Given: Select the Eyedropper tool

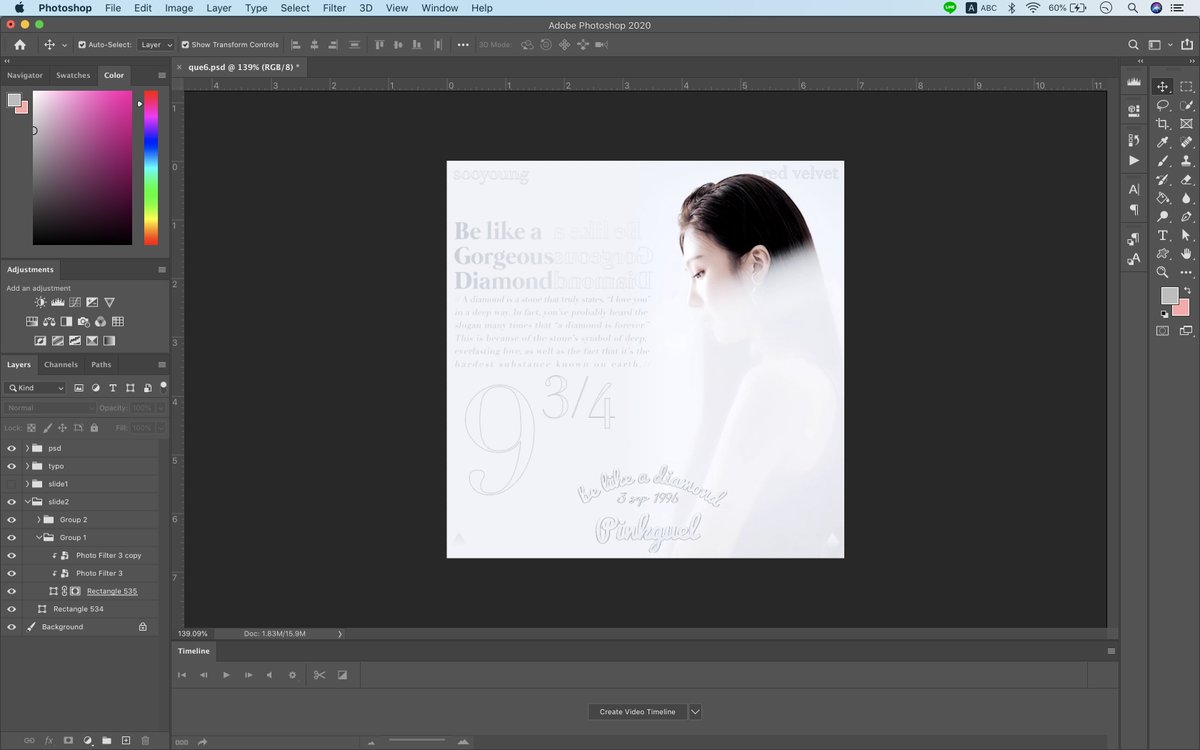Looking at the screenshot, I should click(1163, 143).
